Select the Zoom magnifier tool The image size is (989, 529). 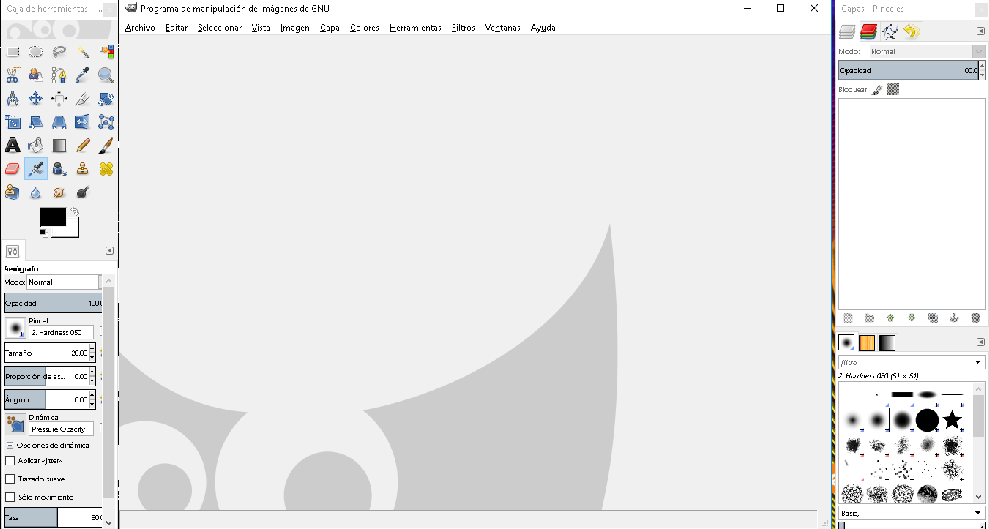106,75
